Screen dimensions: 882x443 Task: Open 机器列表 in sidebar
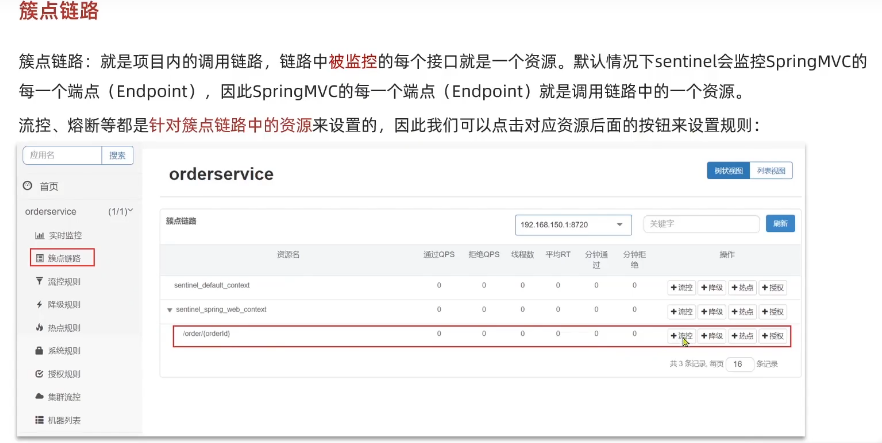[64, 420]
